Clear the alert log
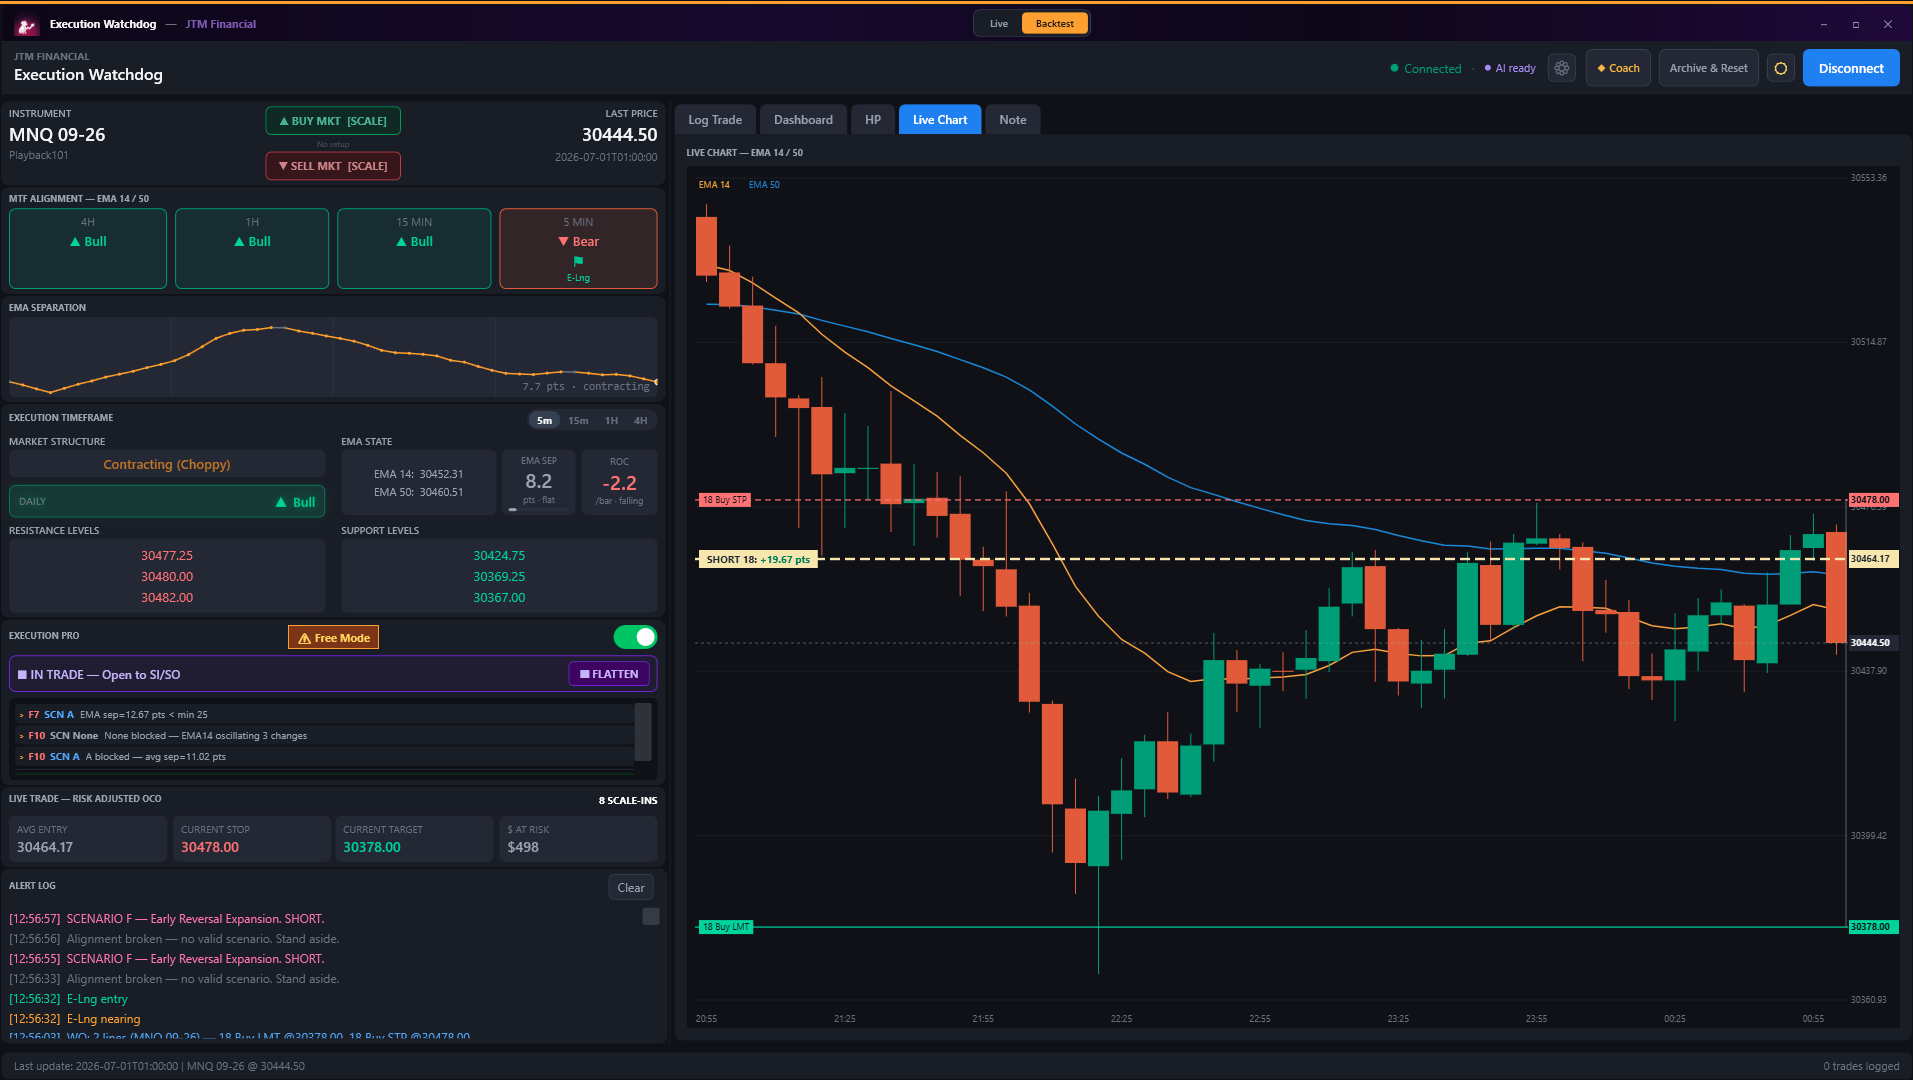The width and height of the screenshot is (1913, 1080). tap(631, 888)
